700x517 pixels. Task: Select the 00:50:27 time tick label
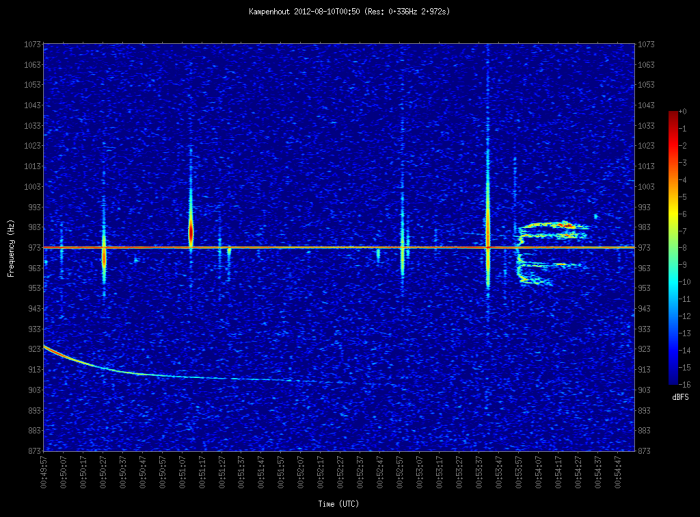[103, 472]
